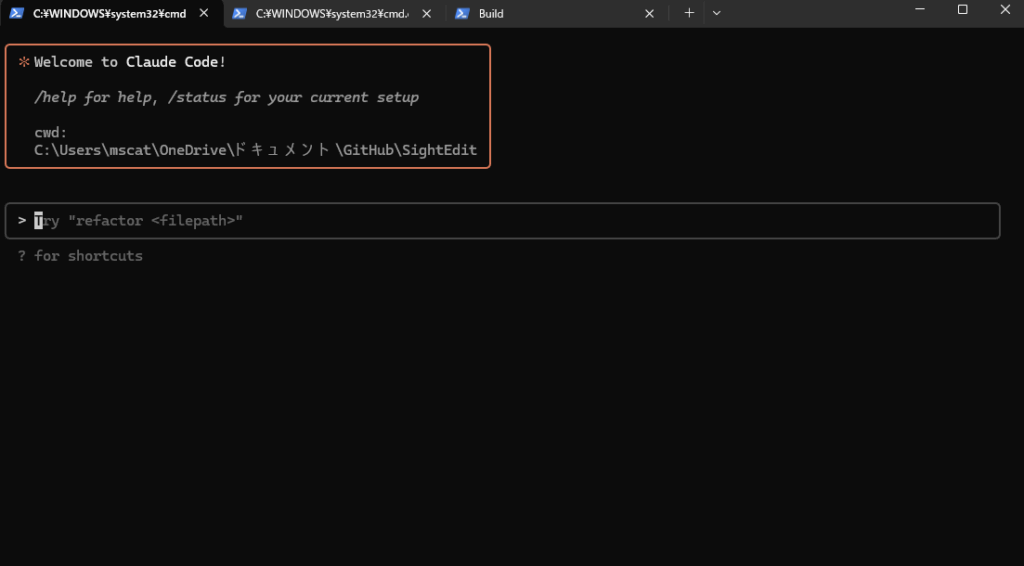Click the PowerShell icon on the first tab
Screen dimensions: 1024x566
coord(17,14)
